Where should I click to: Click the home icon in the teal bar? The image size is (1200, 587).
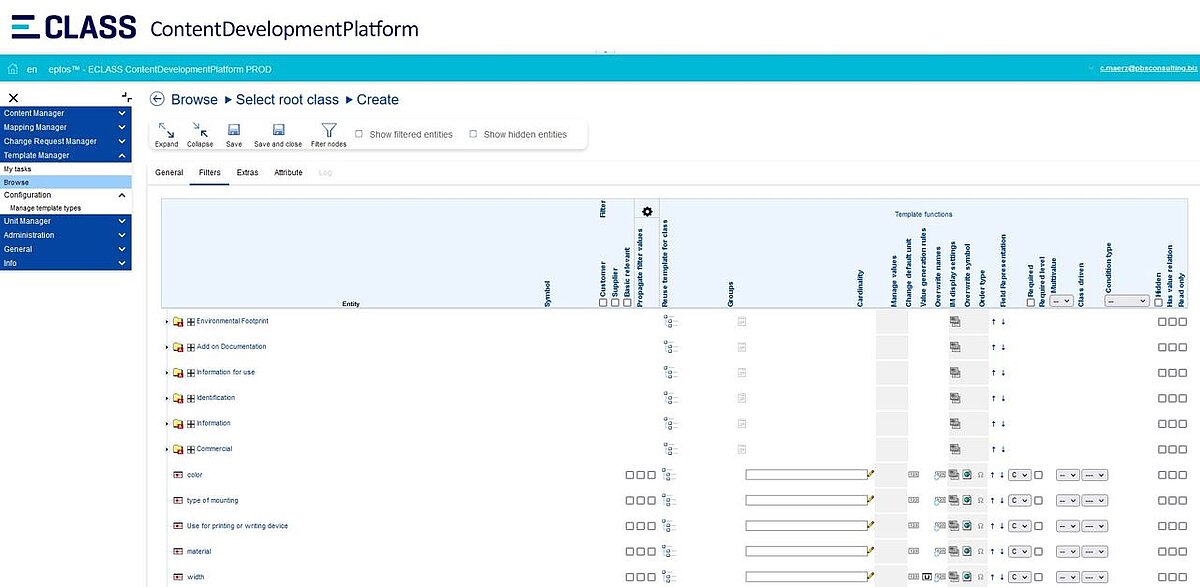tap(13, 69)
